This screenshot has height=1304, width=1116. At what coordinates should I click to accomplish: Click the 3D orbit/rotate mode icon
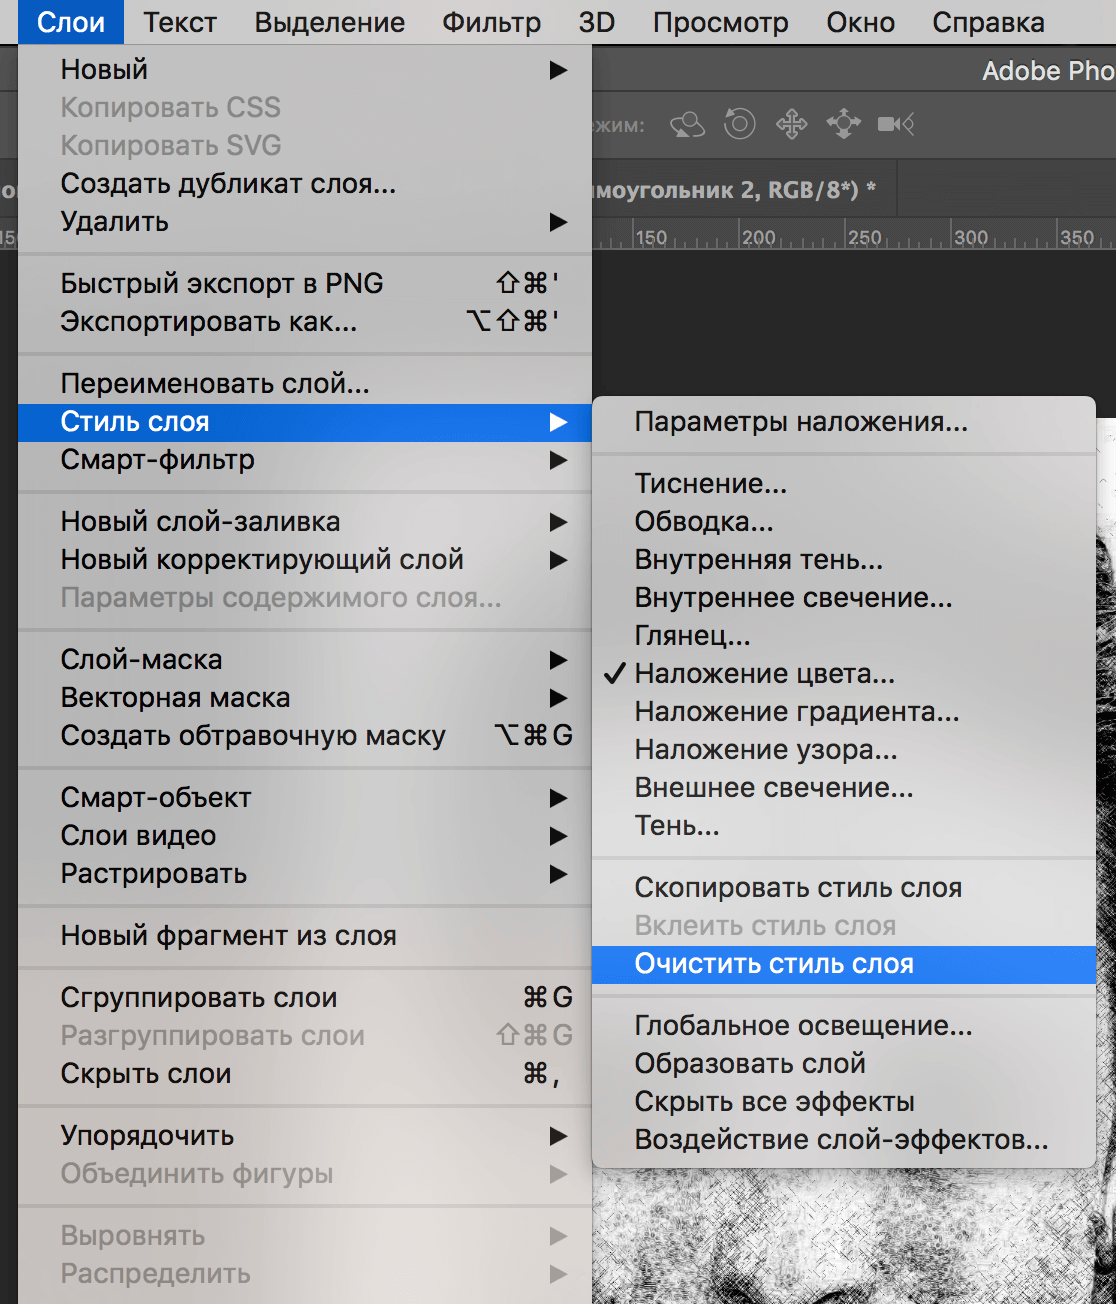[x=687, y=124]
